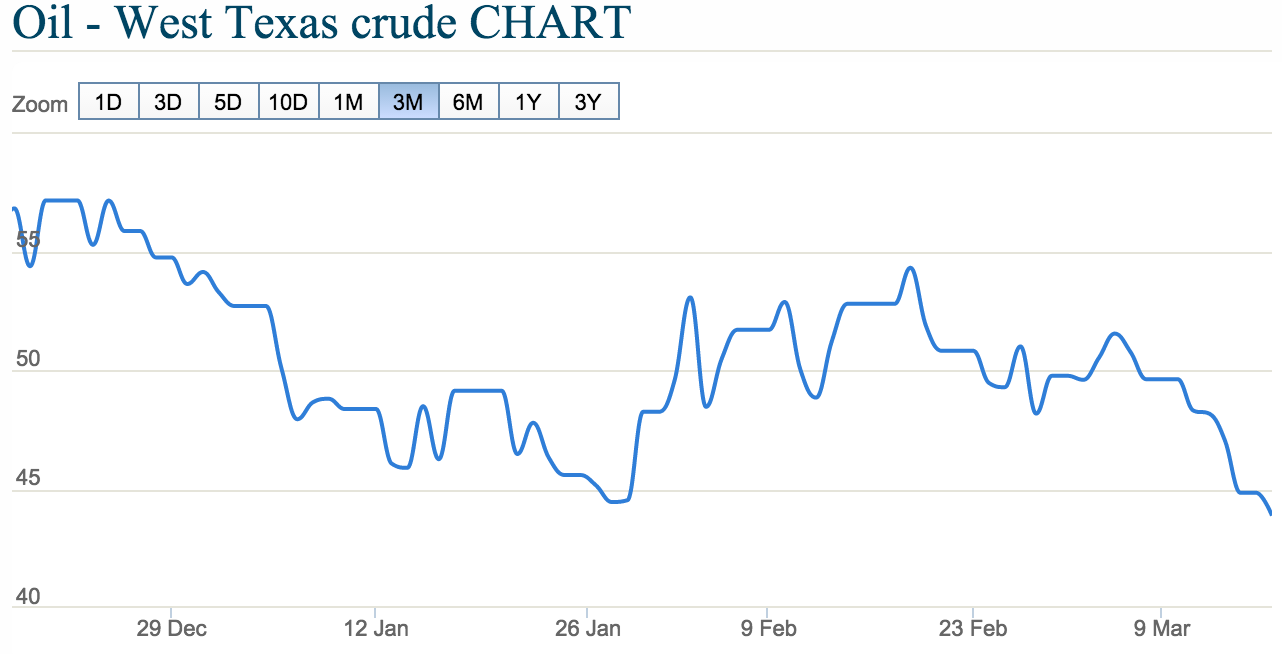
Task: Switch chart zoom to 3D
Action: point(168,102)
